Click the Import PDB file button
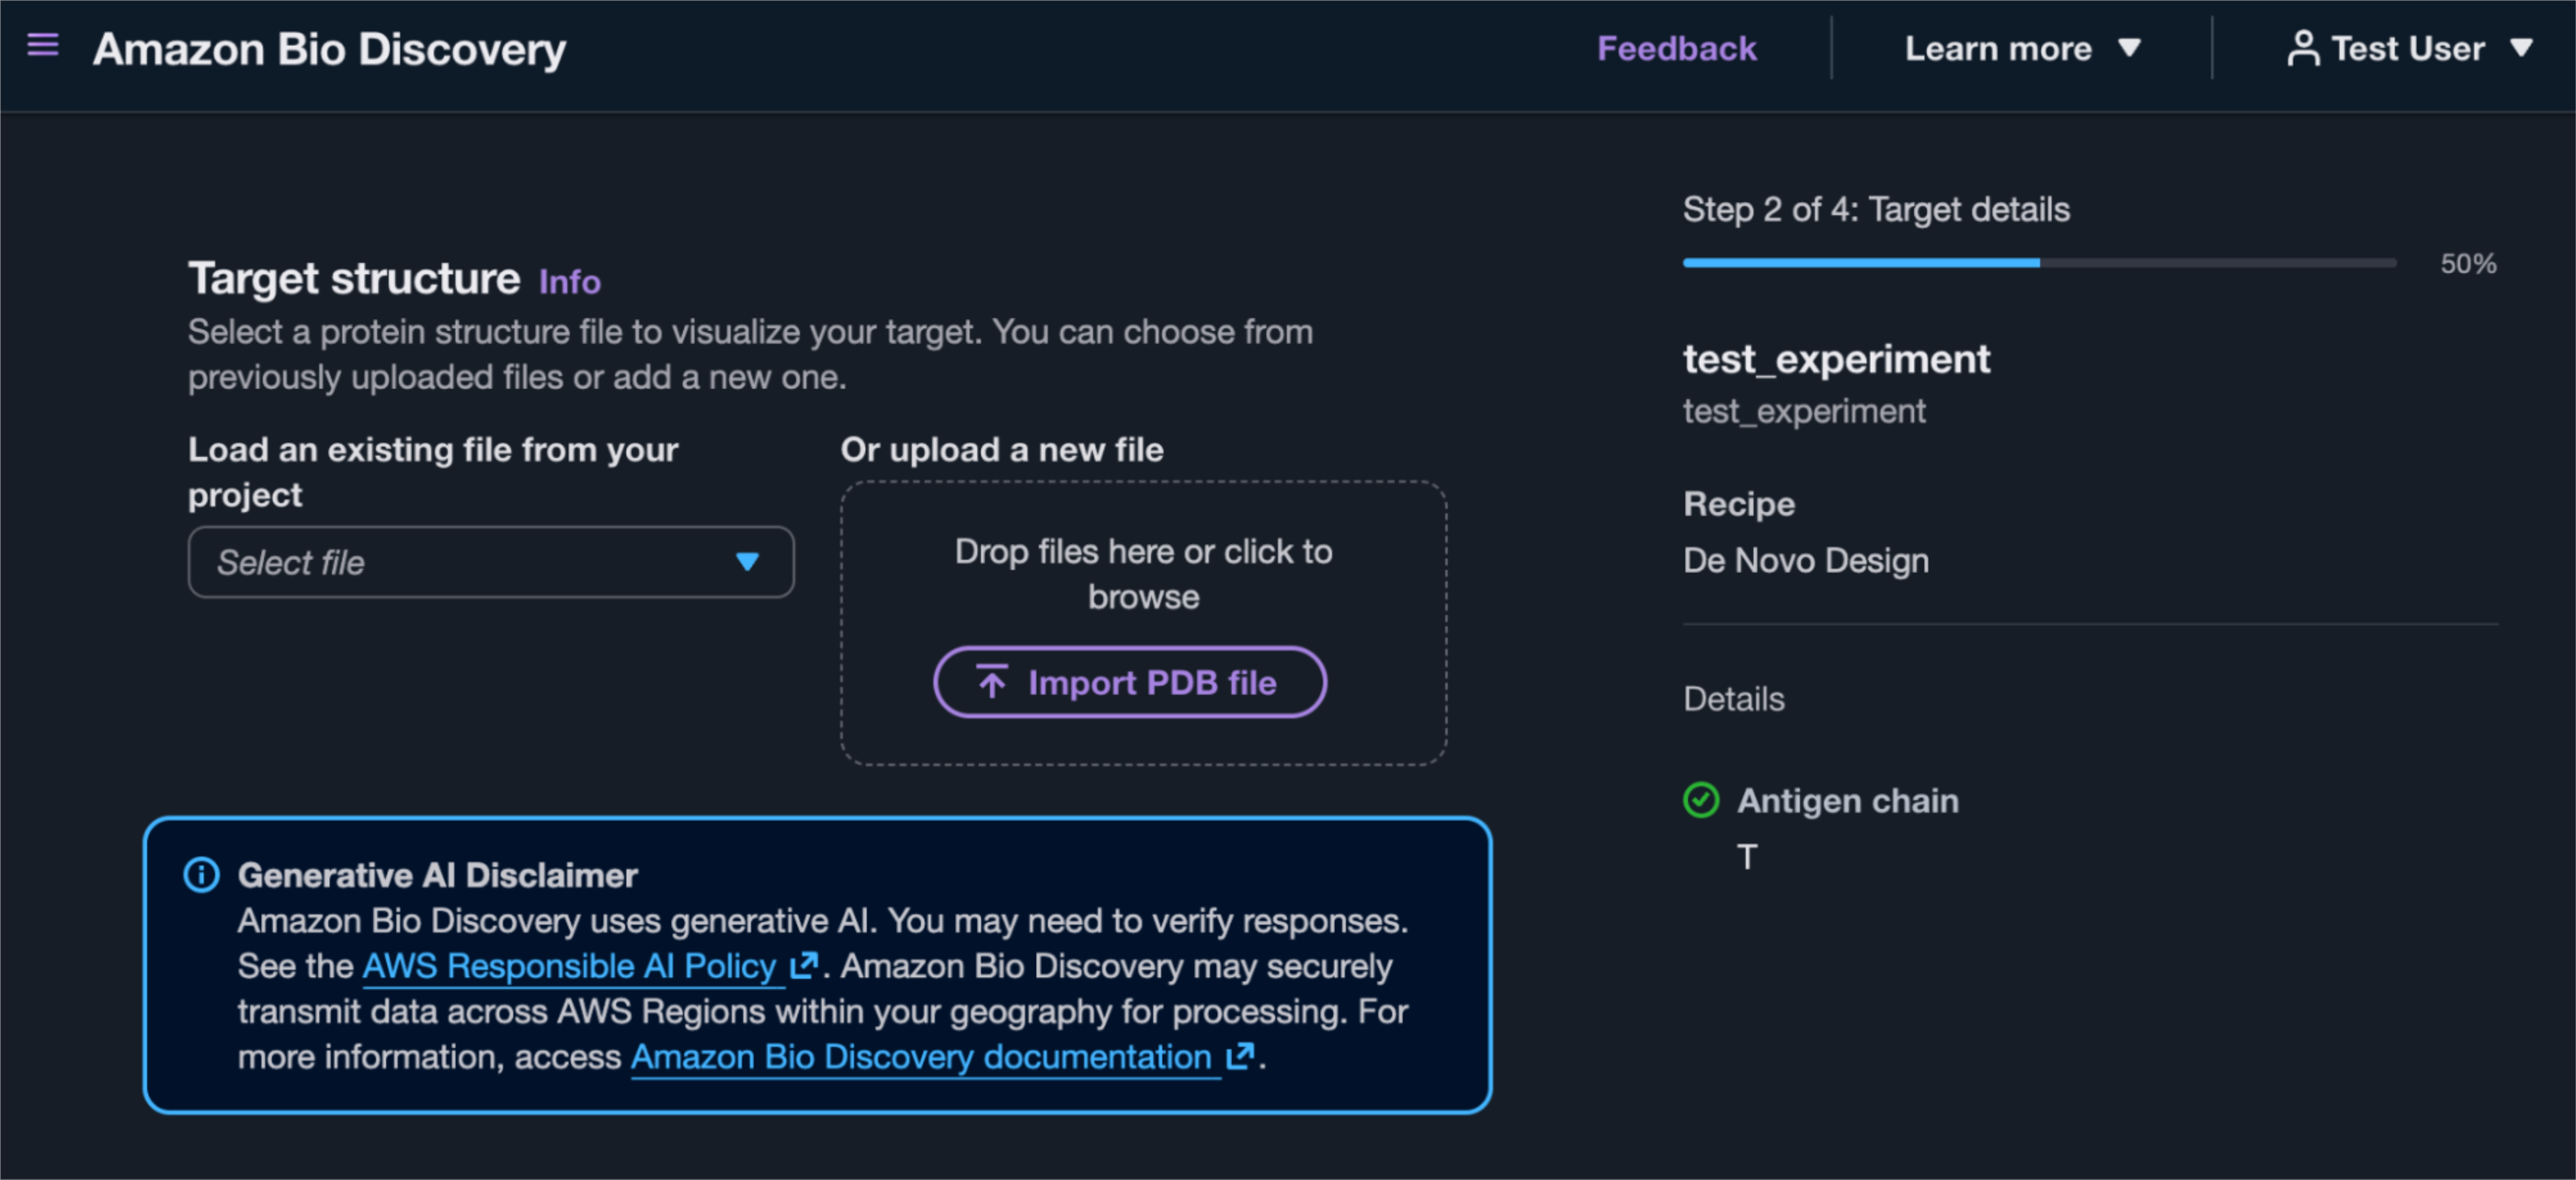 1130,682
